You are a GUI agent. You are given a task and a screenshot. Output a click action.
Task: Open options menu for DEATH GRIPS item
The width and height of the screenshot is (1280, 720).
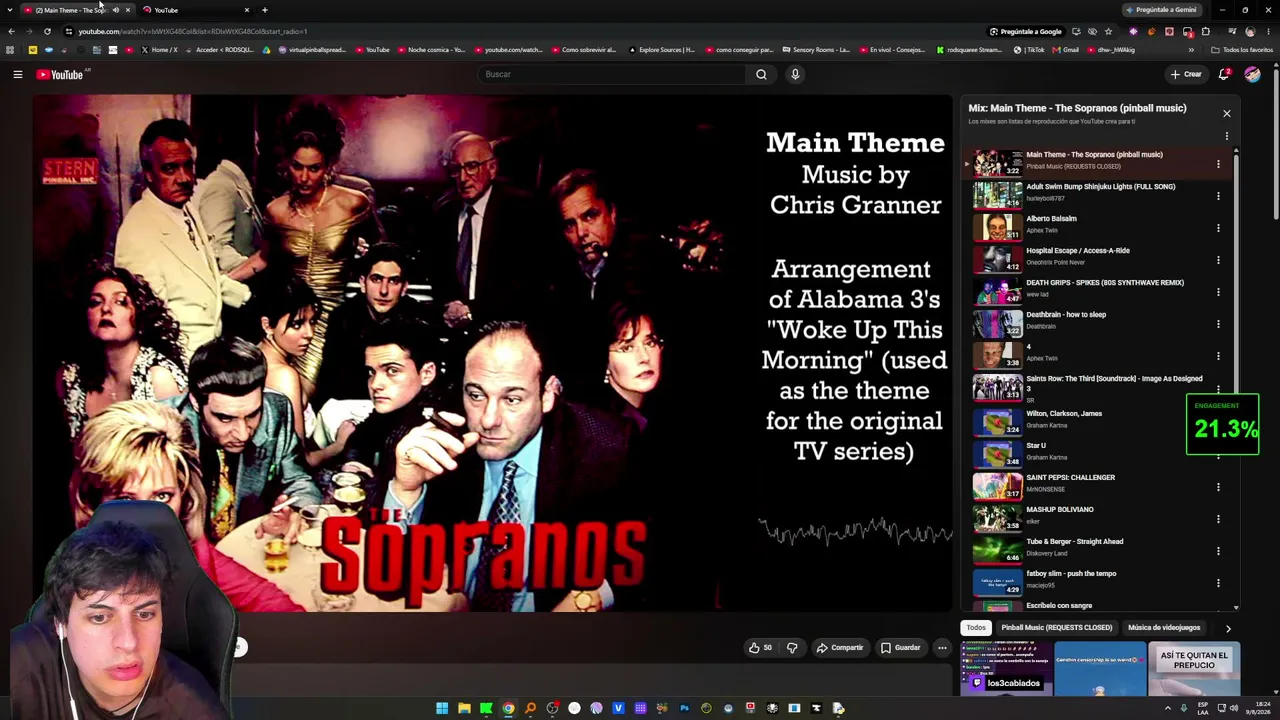pos(1218,292)
